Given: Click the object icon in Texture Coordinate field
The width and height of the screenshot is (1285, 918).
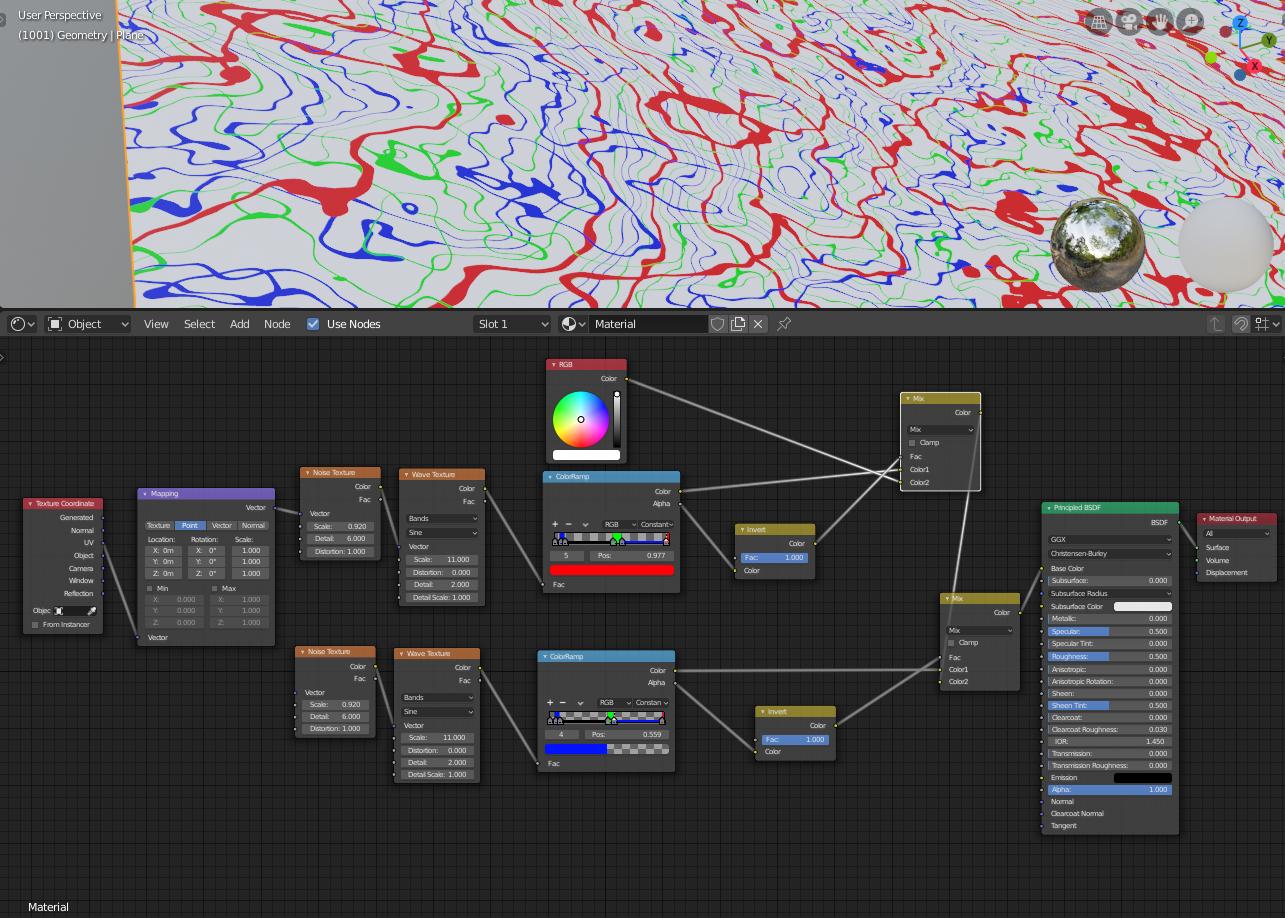Looking at the screenshot, I should pos(59,611).
